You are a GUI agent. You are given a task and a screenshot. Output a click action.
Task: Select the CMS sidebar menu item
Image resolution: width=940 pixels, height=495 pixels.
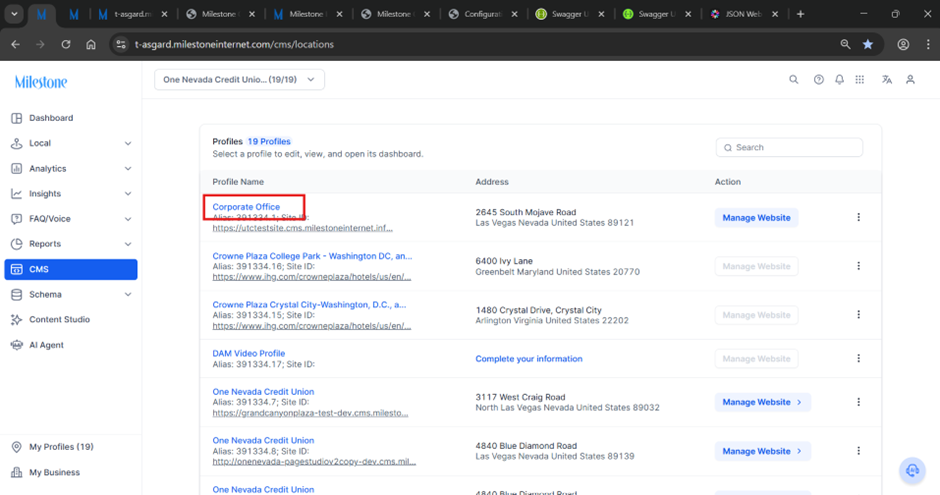pos(71,269)
